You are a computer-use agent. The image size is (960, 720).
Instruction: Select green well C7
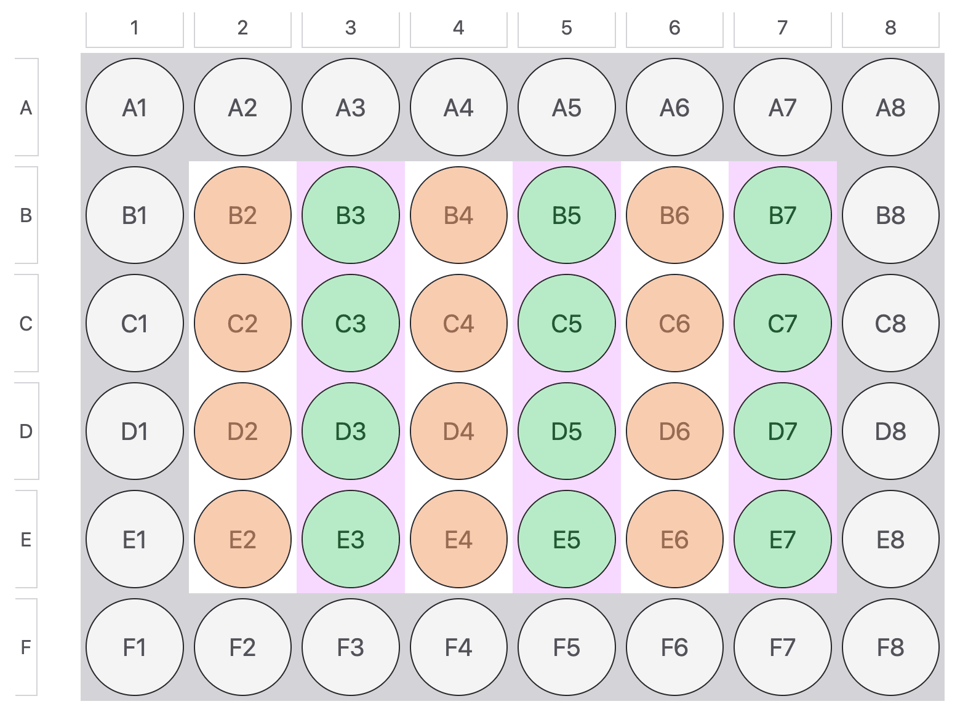coord(783,324)
